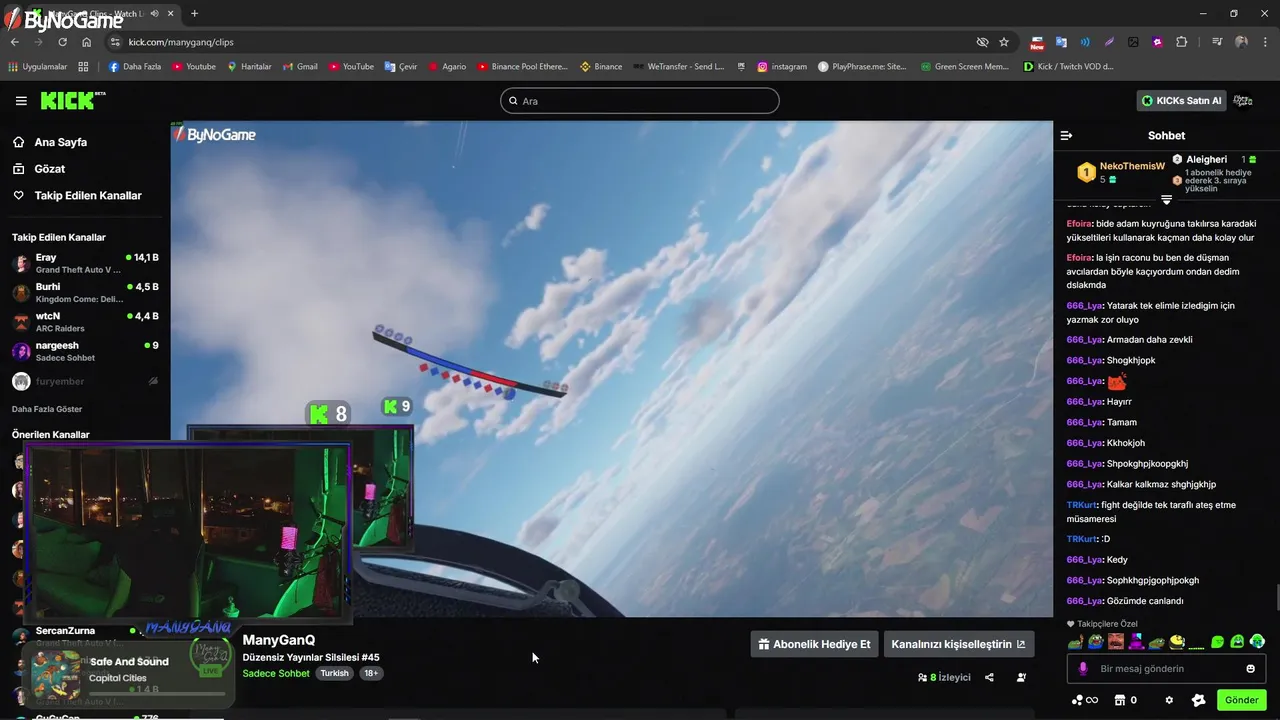Open the Extensions puzzle icon

(1181, 42)
